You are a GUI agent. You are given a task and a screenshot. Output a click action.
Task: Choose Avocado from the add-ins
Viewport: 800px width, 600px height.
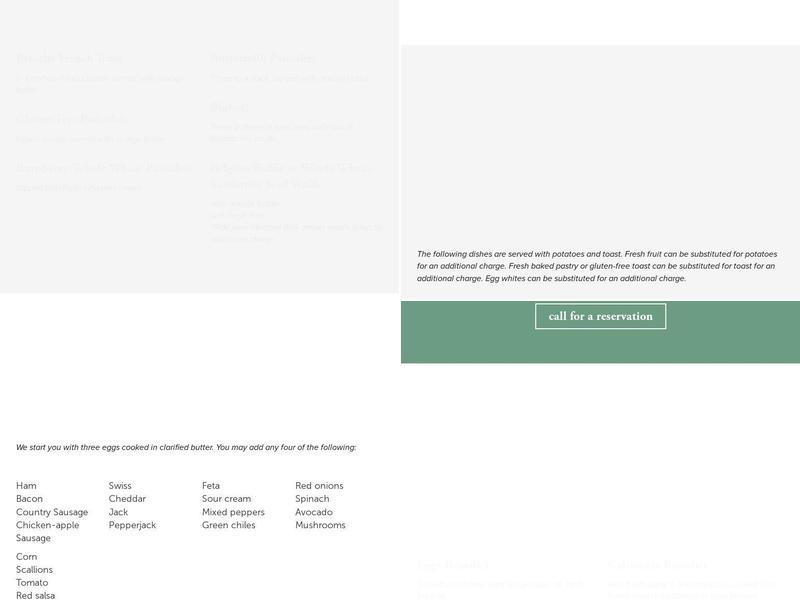[x=314, y=512]
